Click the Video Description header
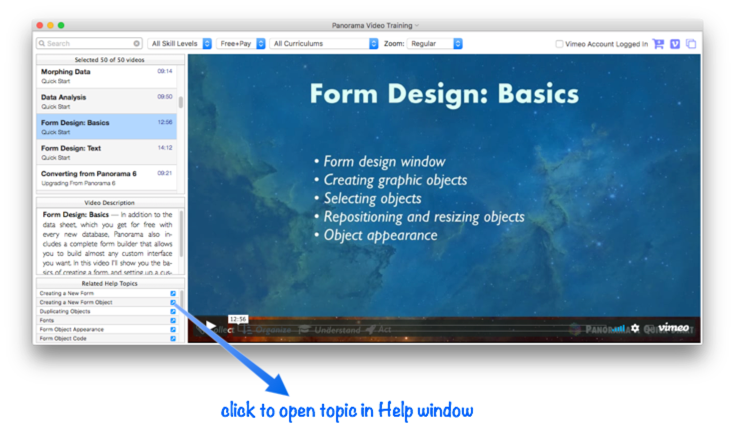The image size is (735, 431). (x=110, y=203)
